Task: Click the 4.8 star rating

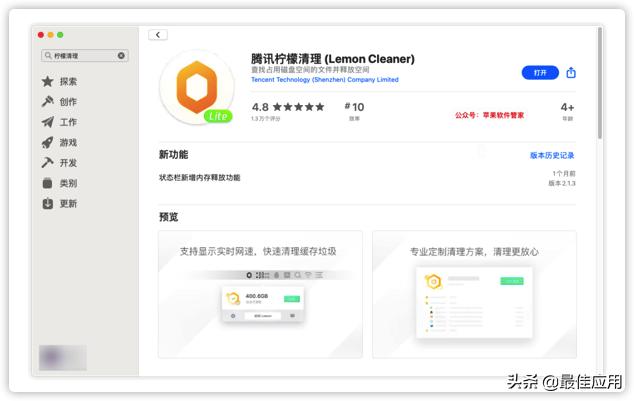Action: (x=288, y=107)
